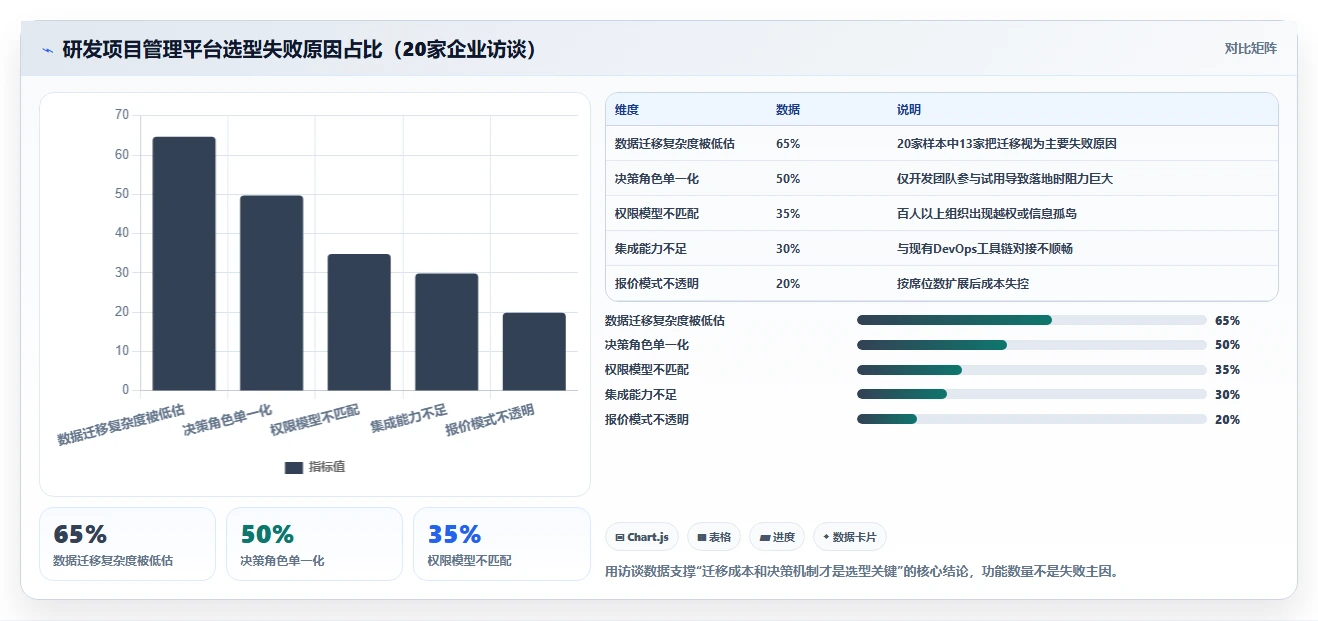Click the 表格 chip icon

tap(702, 538)
